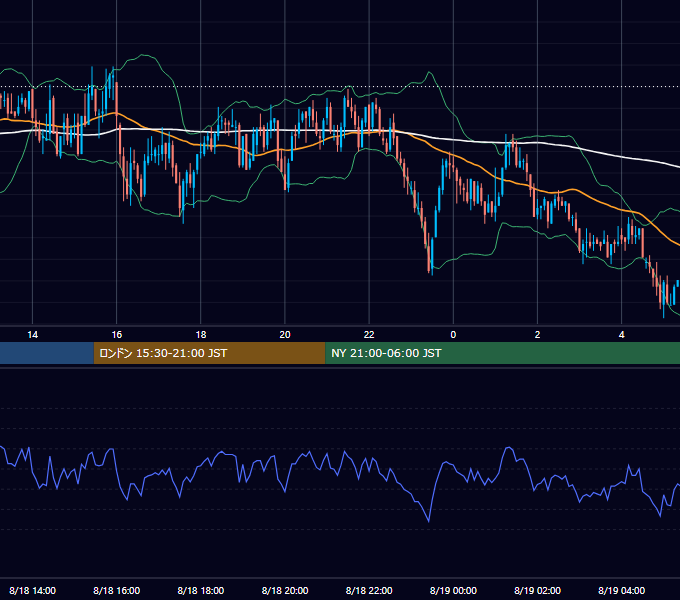680x600 pixels.
Task: Click the 22 hour axis label
Action: tap(369, 335)
